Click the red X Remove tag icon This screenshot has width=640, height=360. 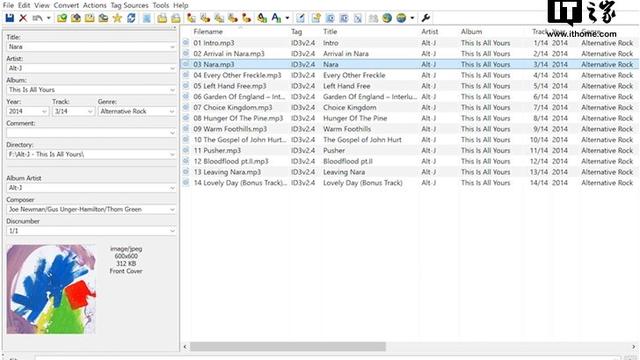coord(23,18)
